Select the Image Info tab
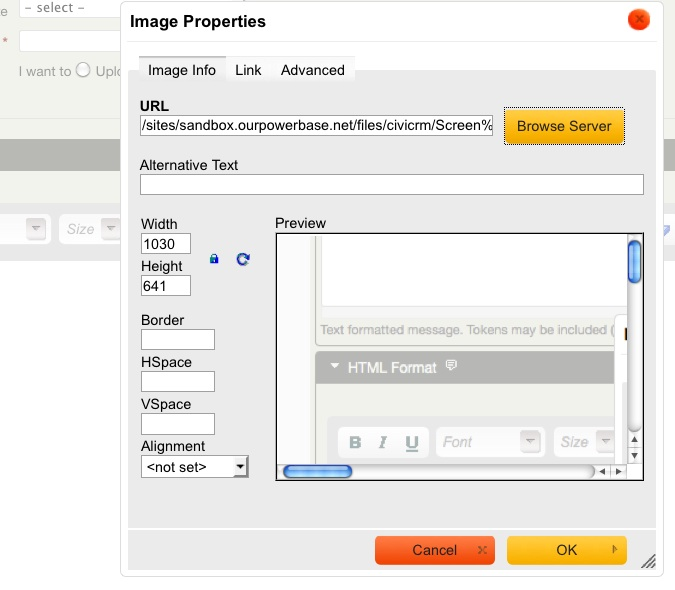 coord(182,70)
